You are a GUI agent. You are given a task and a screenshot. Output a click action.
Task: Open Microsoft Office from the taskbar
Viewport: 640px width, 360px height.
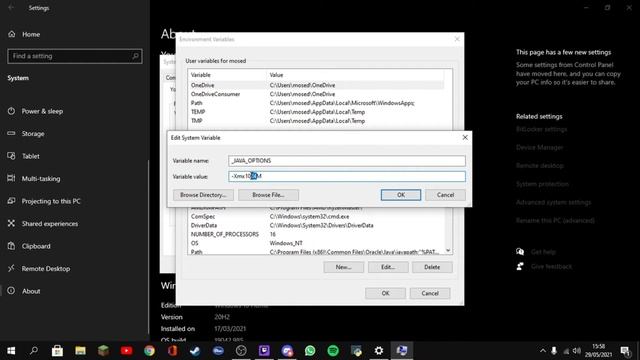(x=172, y=351)
